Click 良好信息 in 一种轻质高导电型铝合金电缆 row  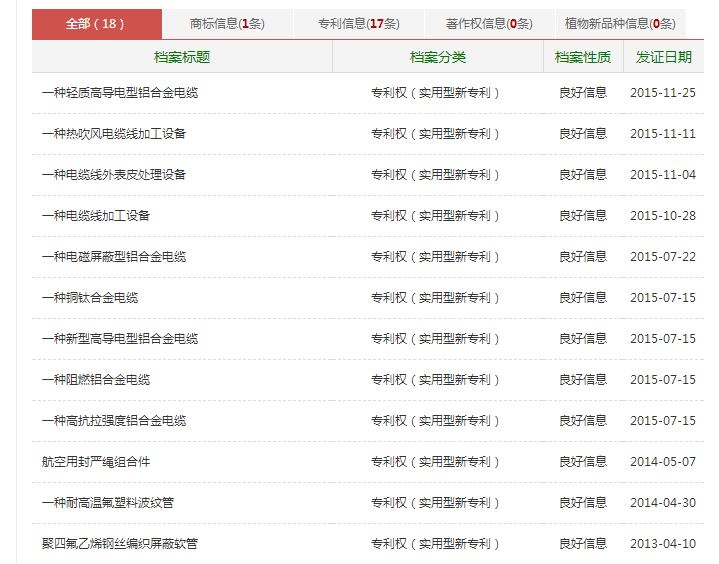pyautogui.click(x=583, y=93)
